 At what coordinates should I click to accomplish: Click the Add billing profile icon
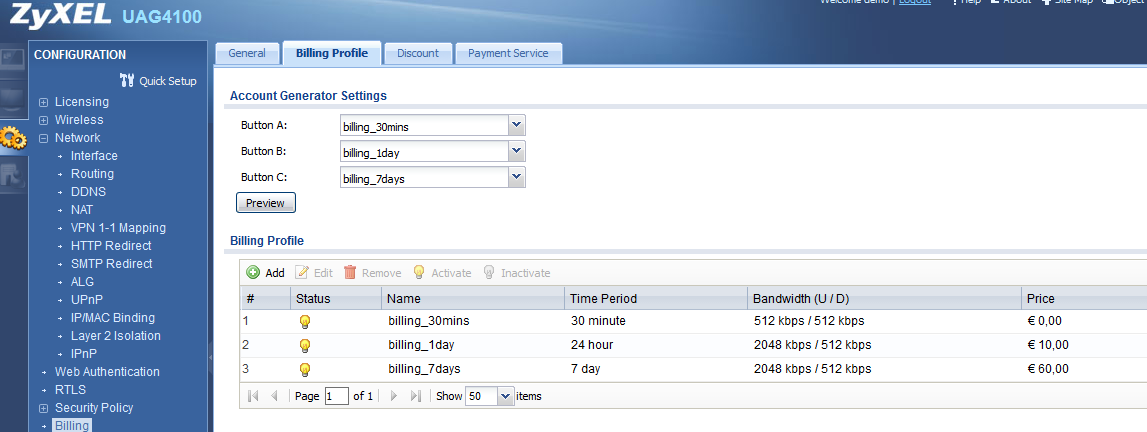253,273
